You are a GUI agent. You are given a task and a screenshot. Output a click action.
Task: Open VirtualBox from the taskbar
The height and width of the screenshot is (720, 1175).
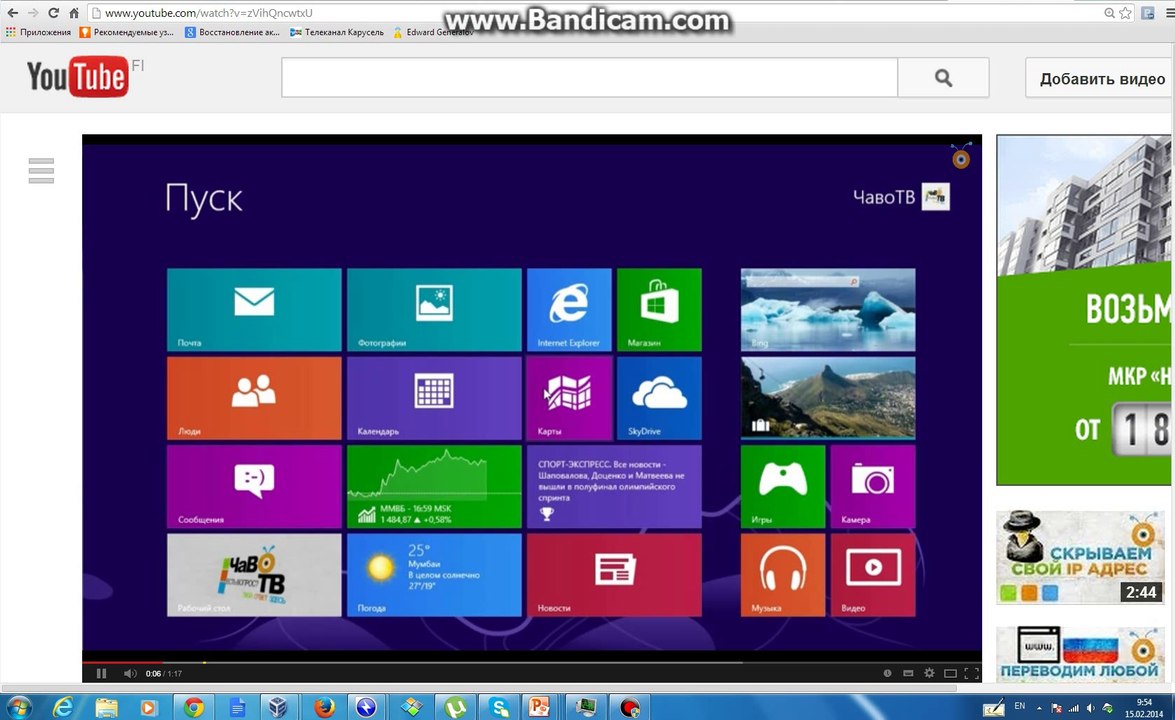pos(279,707)
